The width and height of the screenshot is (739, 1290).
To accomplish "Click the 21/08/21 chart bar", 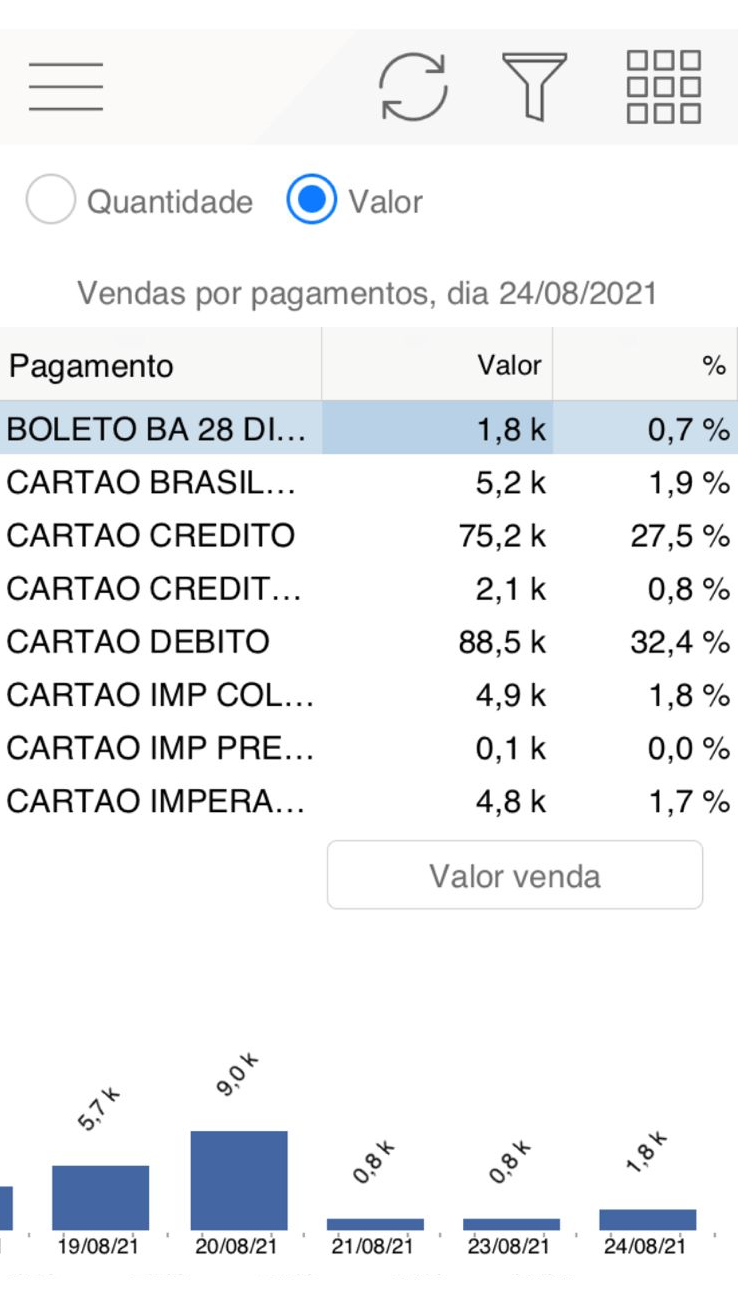I will click(375, 1223).
